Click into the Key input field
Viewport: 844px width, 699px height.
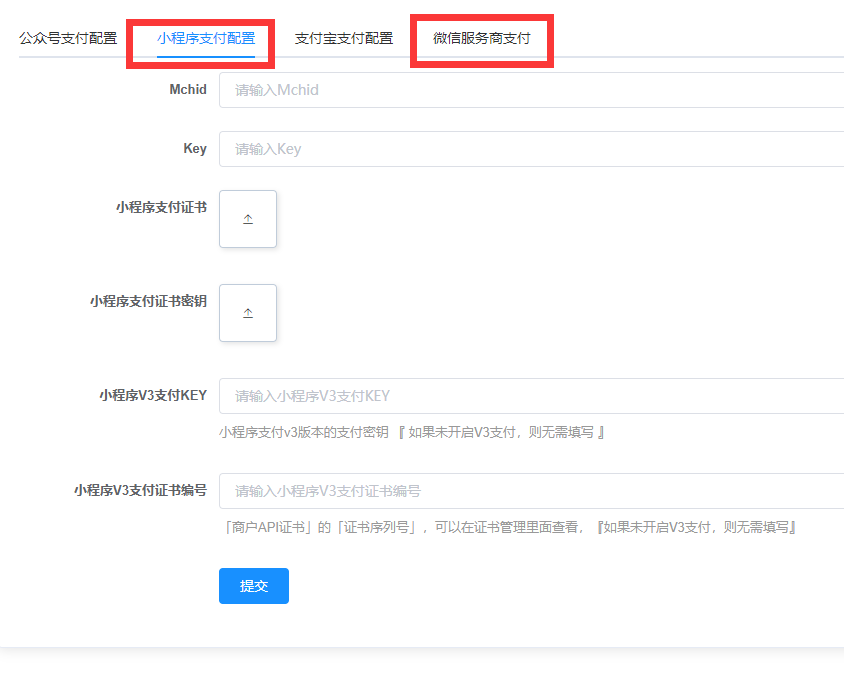[531, 149]
